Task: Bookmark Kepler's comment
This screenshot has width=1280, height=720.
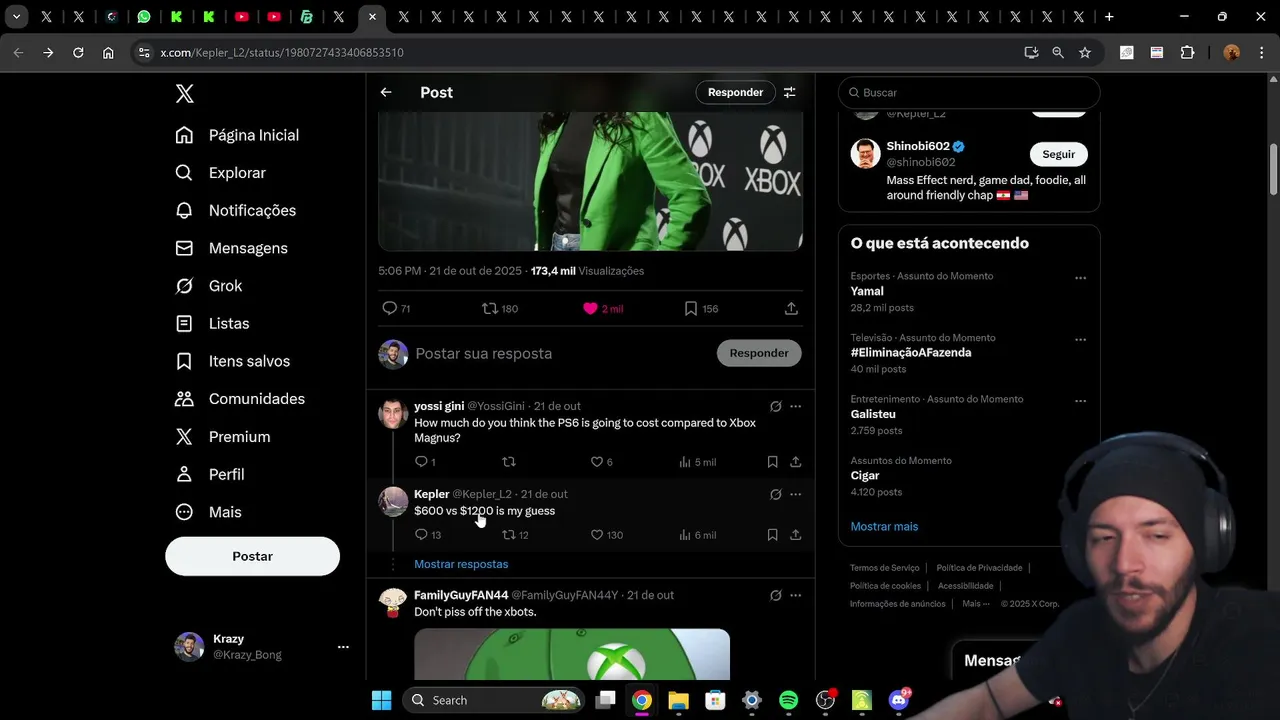Action: tap(772, 535)
